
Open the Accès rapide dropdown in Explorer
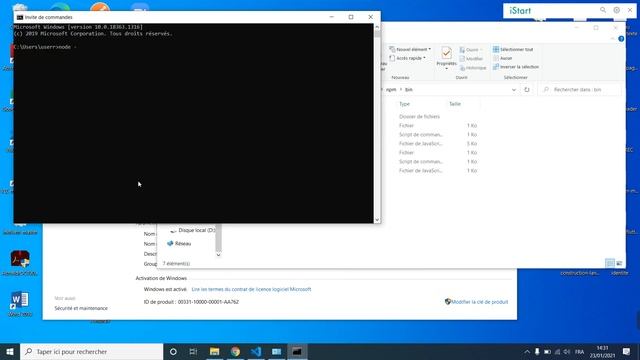coord(407,58)
